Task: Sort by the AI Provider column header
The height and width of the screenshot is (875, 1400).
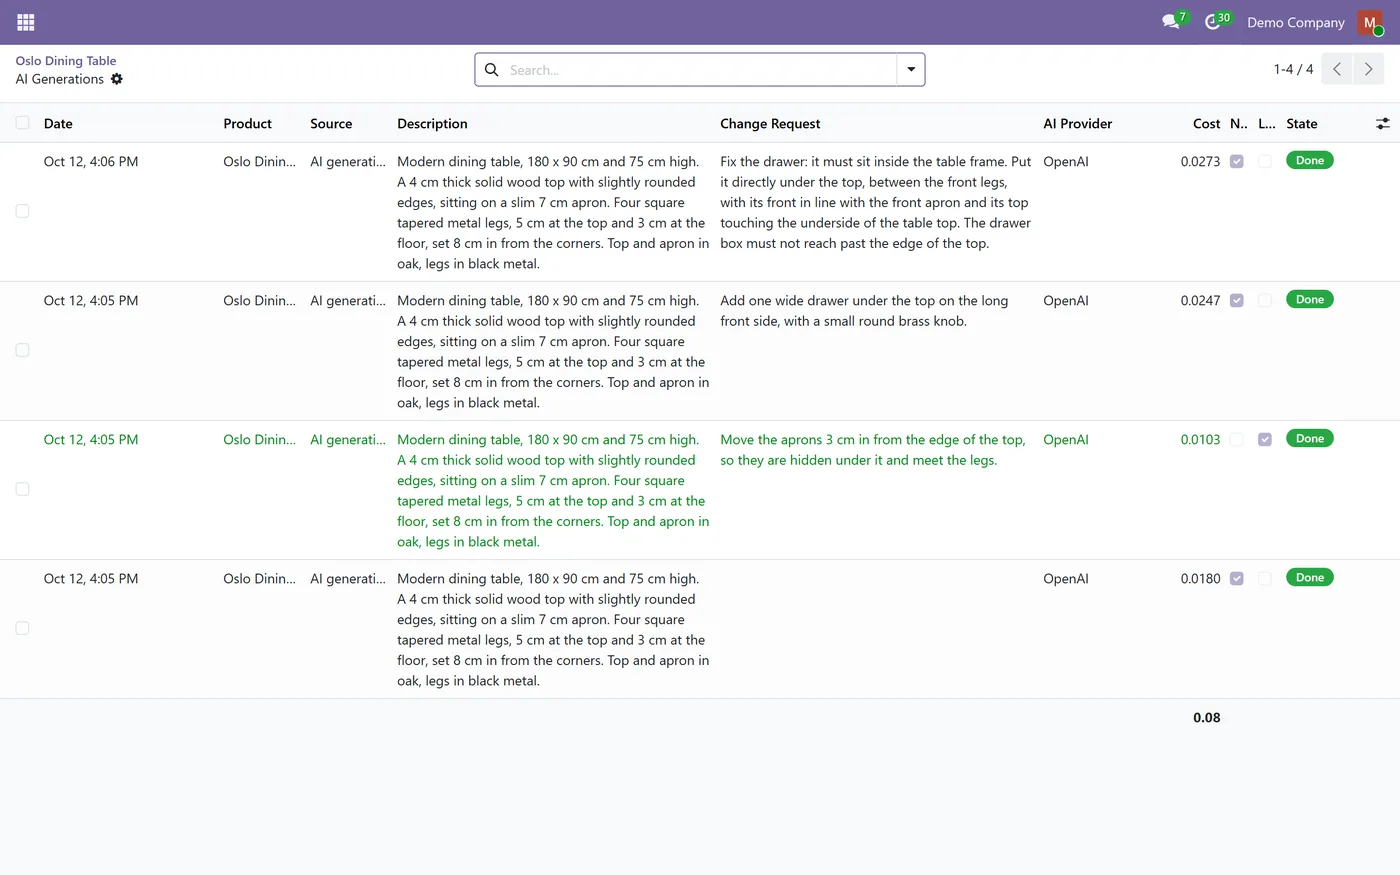Action: click(1078, 124)
